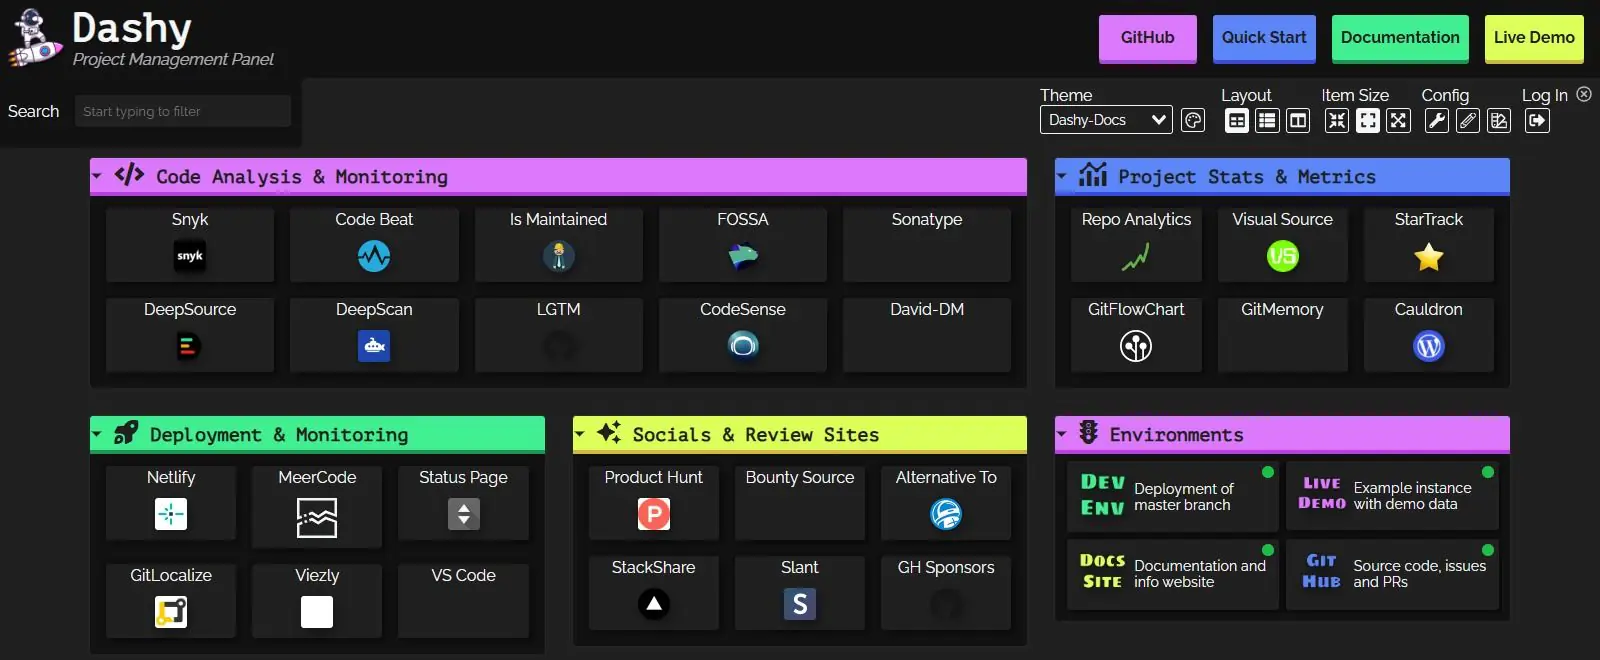Open the CodeSense ring icon
The height and width of the screenshot is (660, 1600).
[x=743, y=346]
